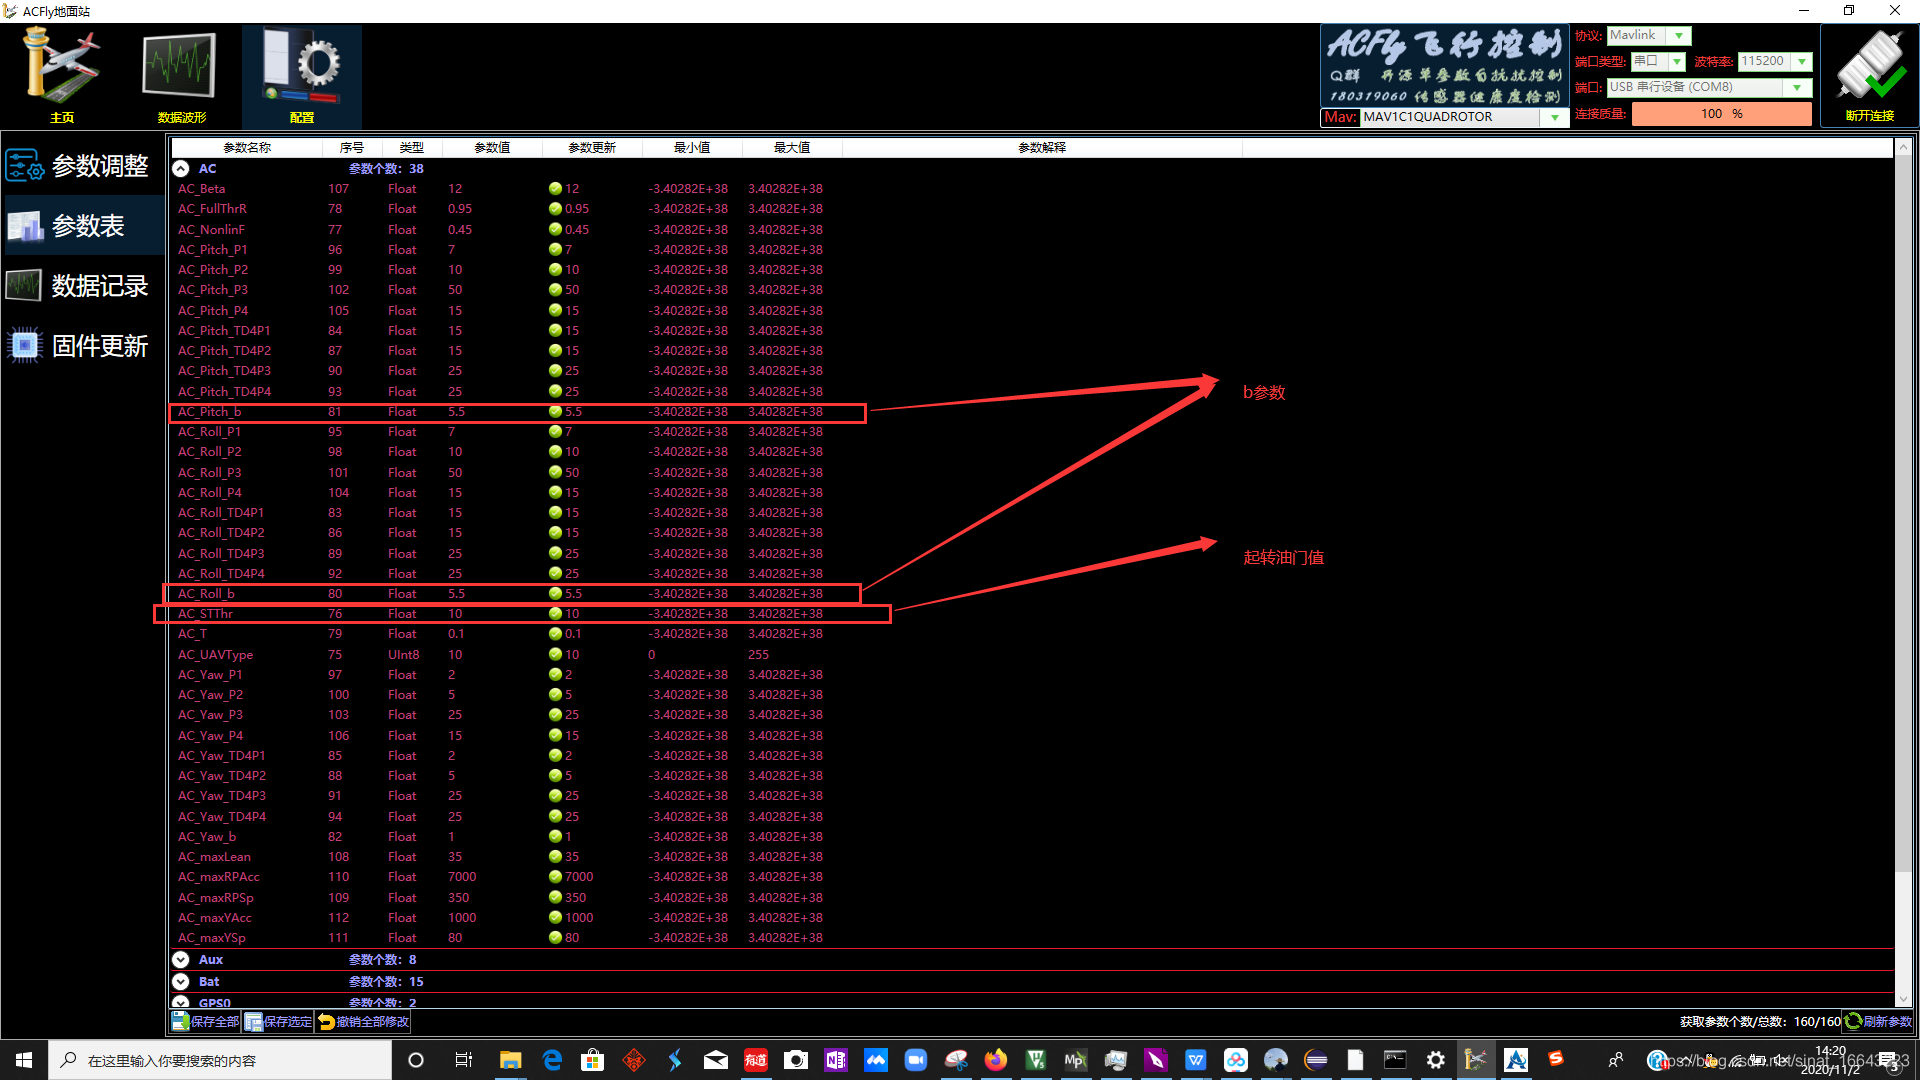The image size is (1920, 1080).
Task: Click the connection quality 100% bar
Action: tap(1720, 114)
